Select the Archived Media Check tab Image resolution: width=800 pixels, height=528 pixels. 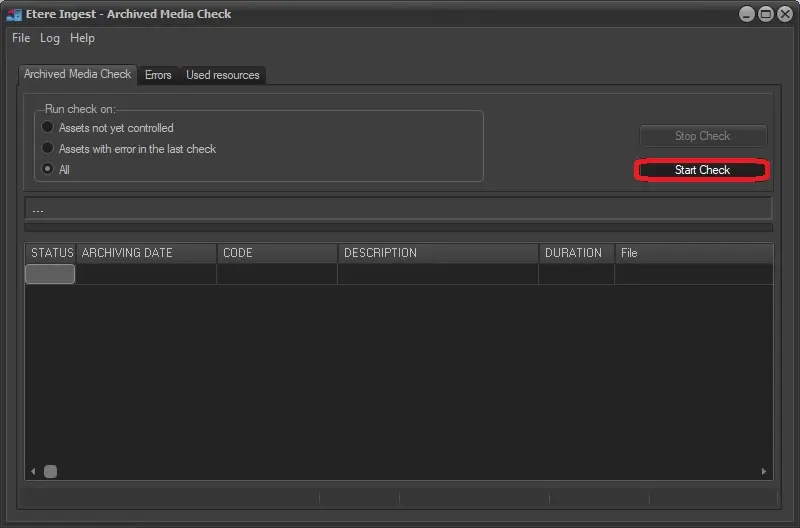coord(77,74)
